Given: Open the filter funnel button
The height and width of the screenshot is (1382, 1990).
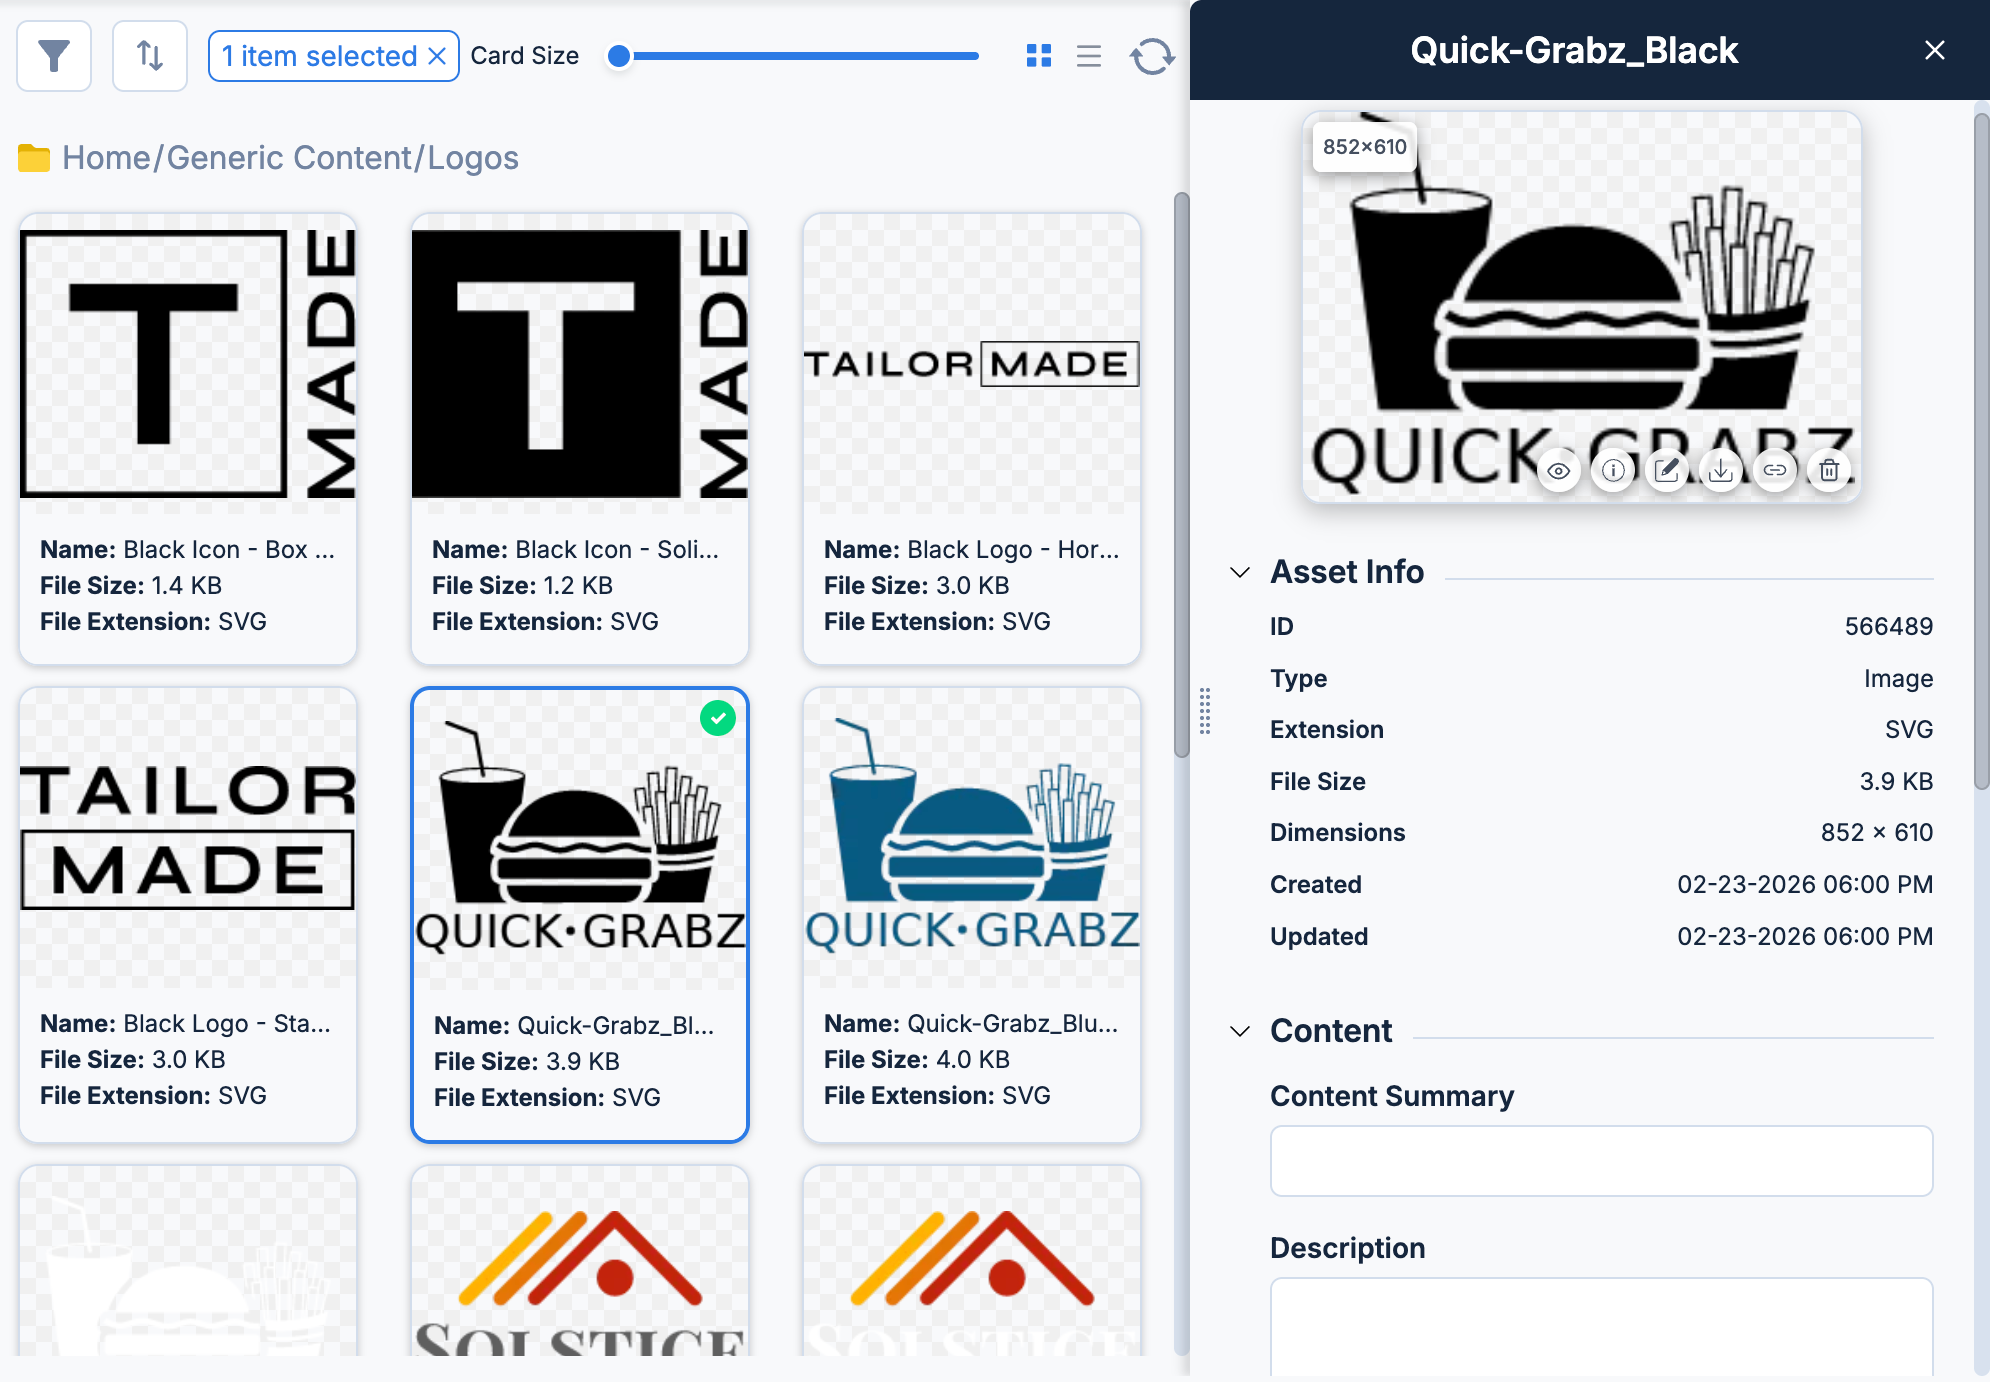Looking at the screenshot, I should (x=54, y=56).
